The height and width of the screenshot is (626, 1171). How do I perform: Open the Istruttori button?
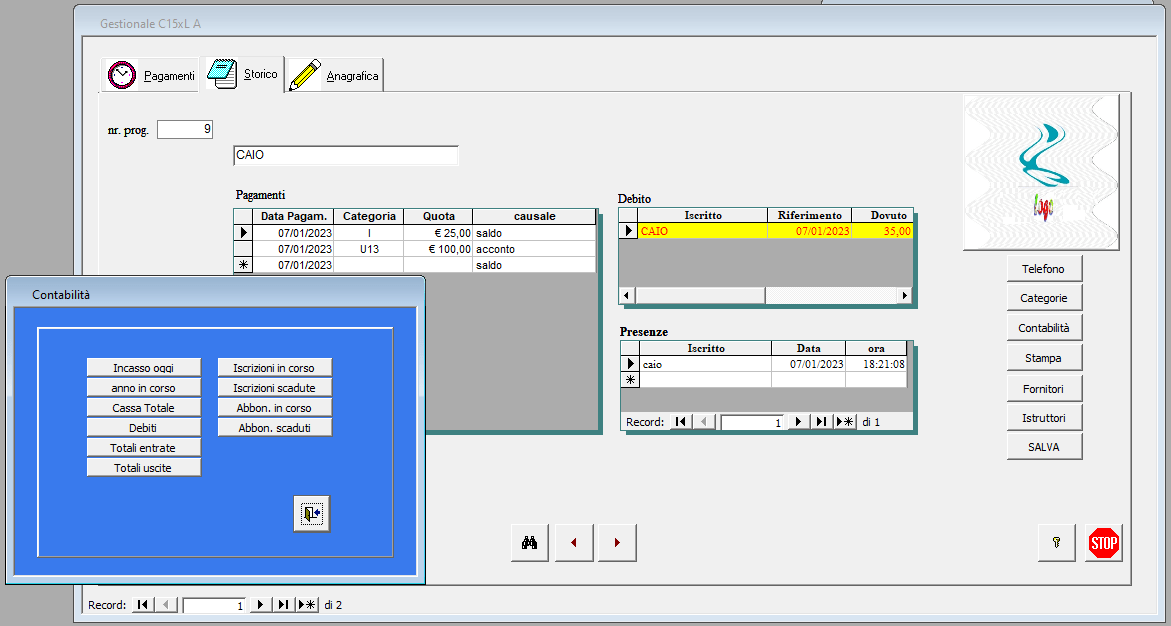tap(1044, 418)
